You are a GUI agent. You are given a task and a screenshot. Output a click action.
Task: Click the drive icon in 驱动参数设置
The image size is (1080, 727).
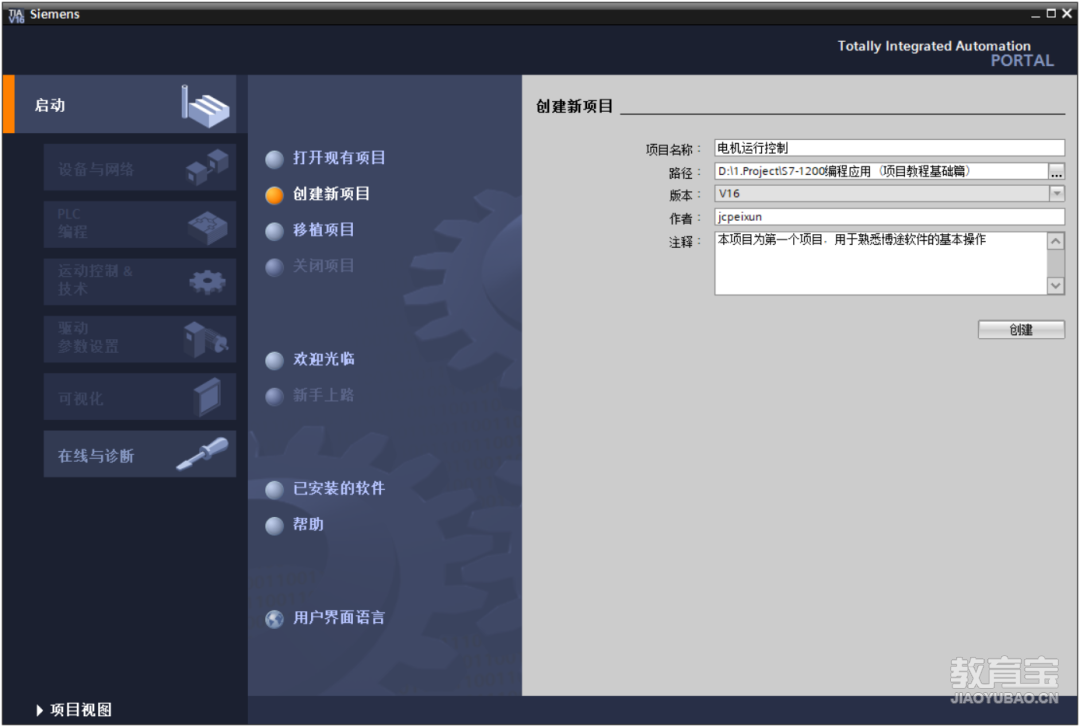pos(206,340)
